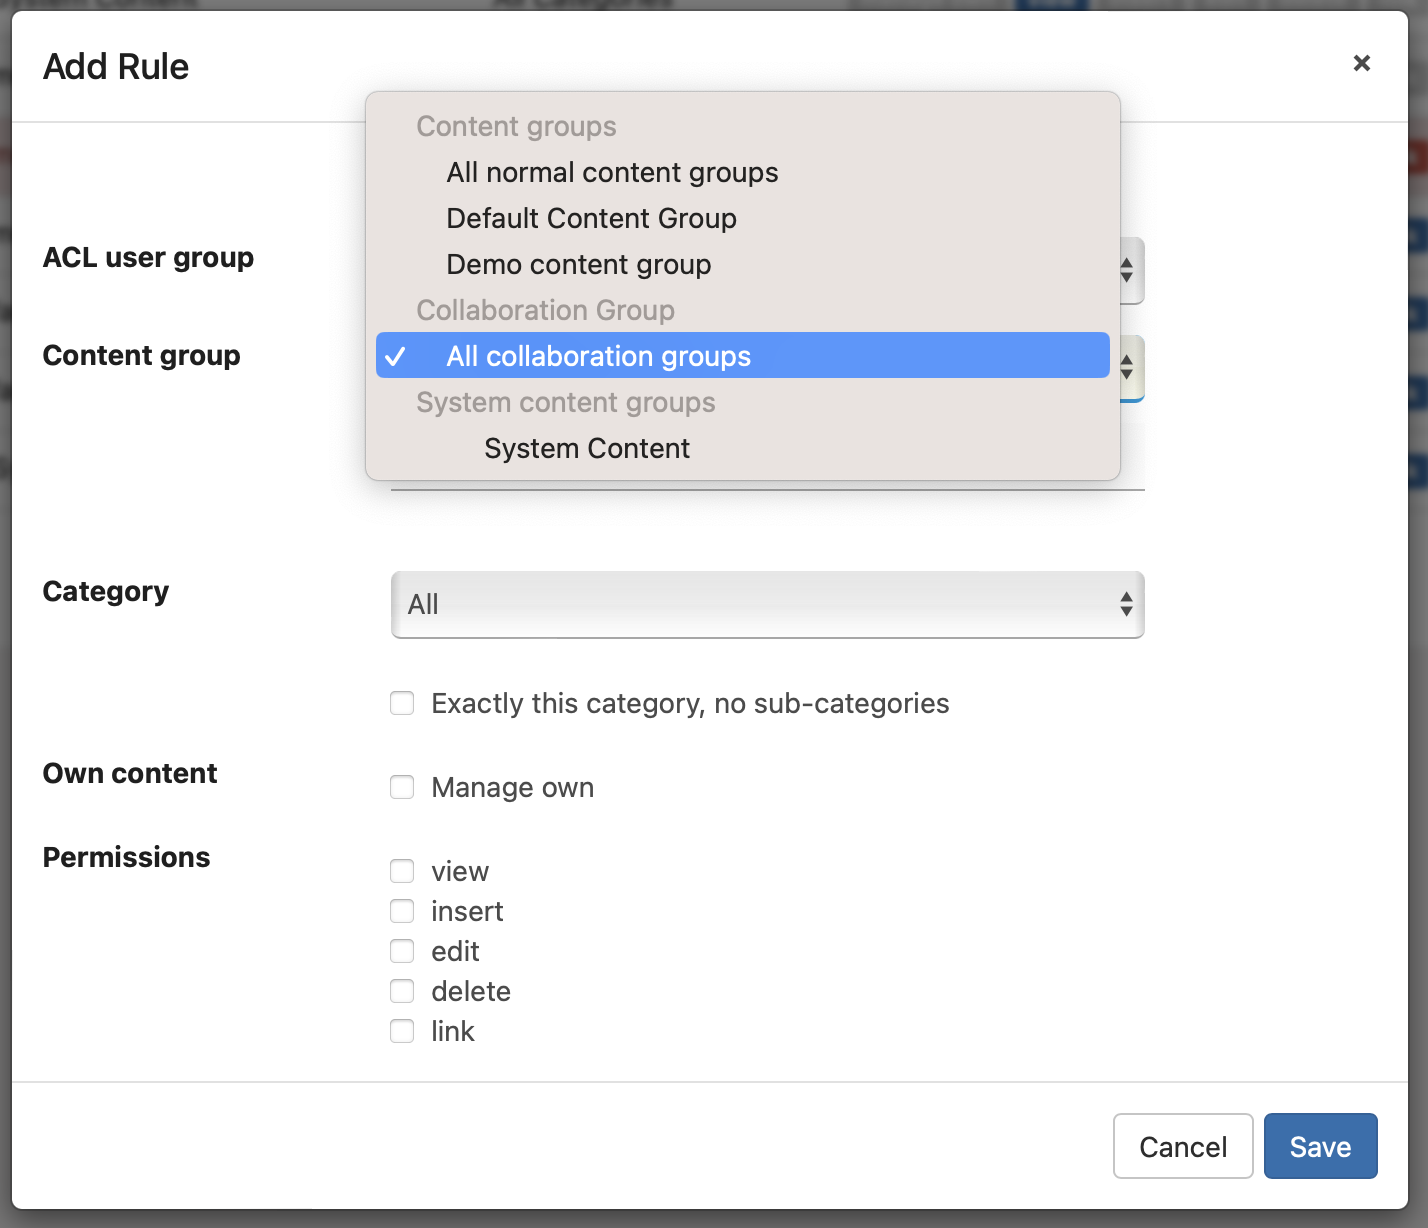1428x1228 pixels.
Task: Click the Cancel button
Action: (x=1182, y=1147)
